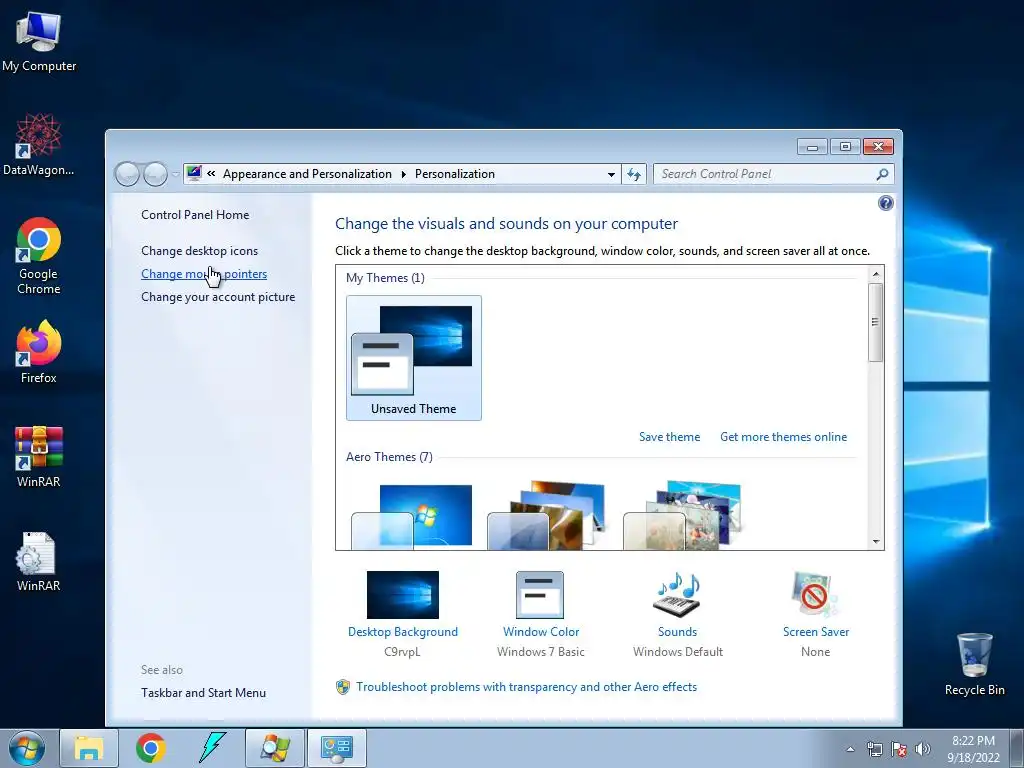Click the network tray icon
1024x768 pixels.
tap(874, 749)
